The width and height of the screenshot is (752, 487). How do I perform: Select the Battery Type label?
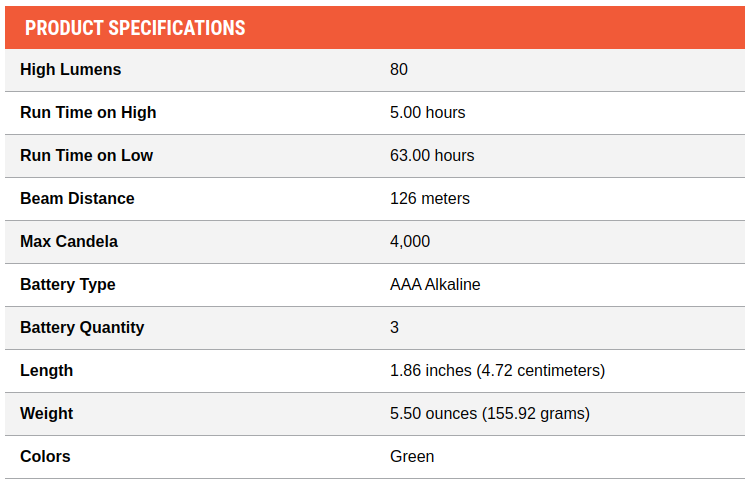click(68, 285)
